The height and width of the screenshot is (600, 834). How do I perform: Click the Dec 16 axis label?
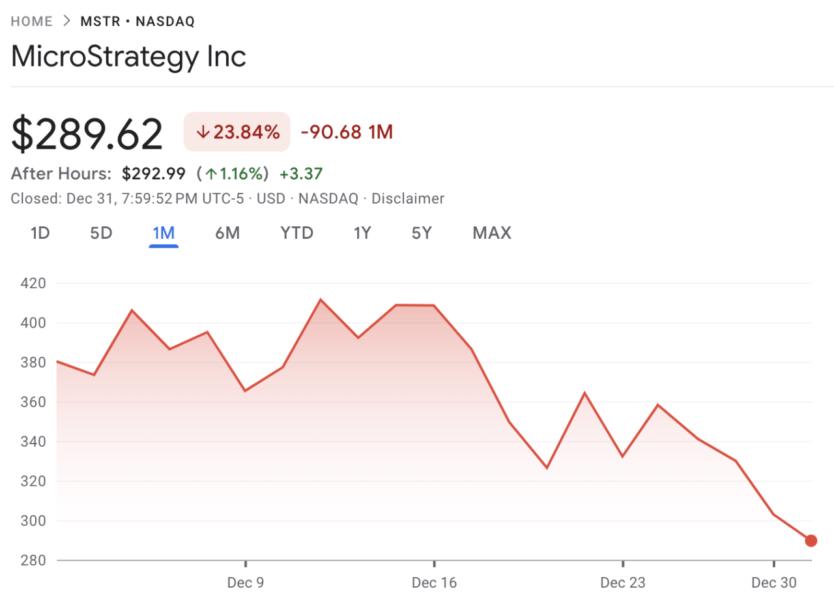434,583
